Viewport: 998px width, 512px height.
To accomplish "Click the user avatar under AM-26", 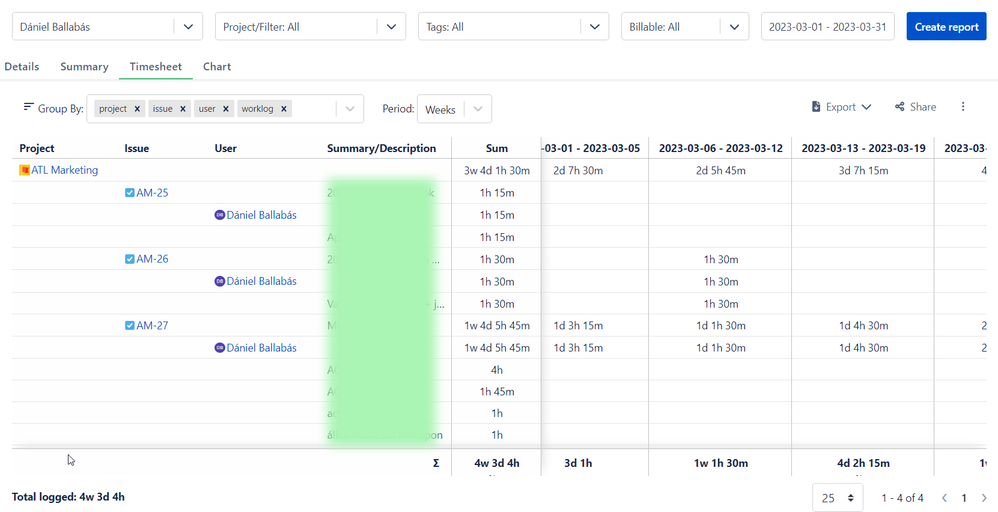I will [x=220, y=281].
